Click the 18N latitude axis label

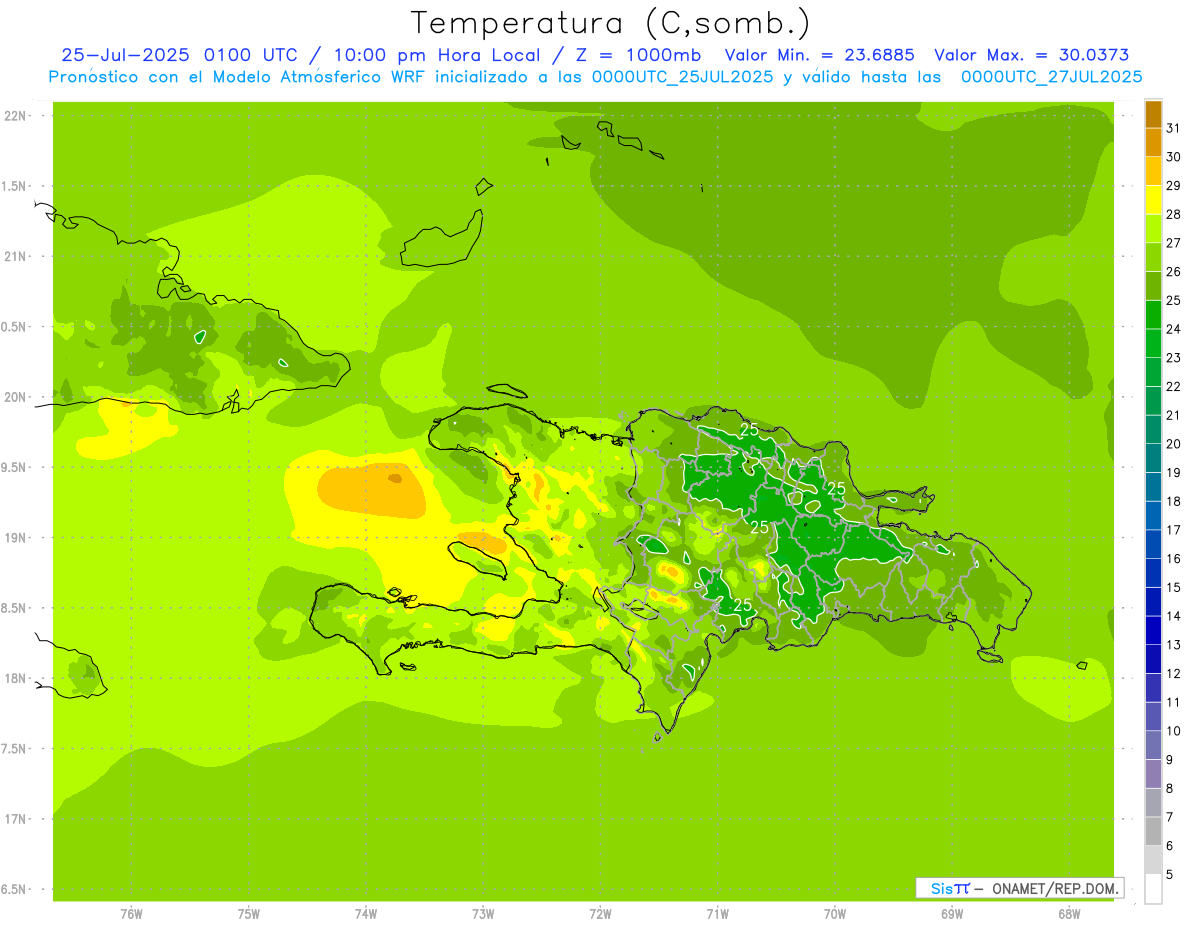tap(15, 678)
